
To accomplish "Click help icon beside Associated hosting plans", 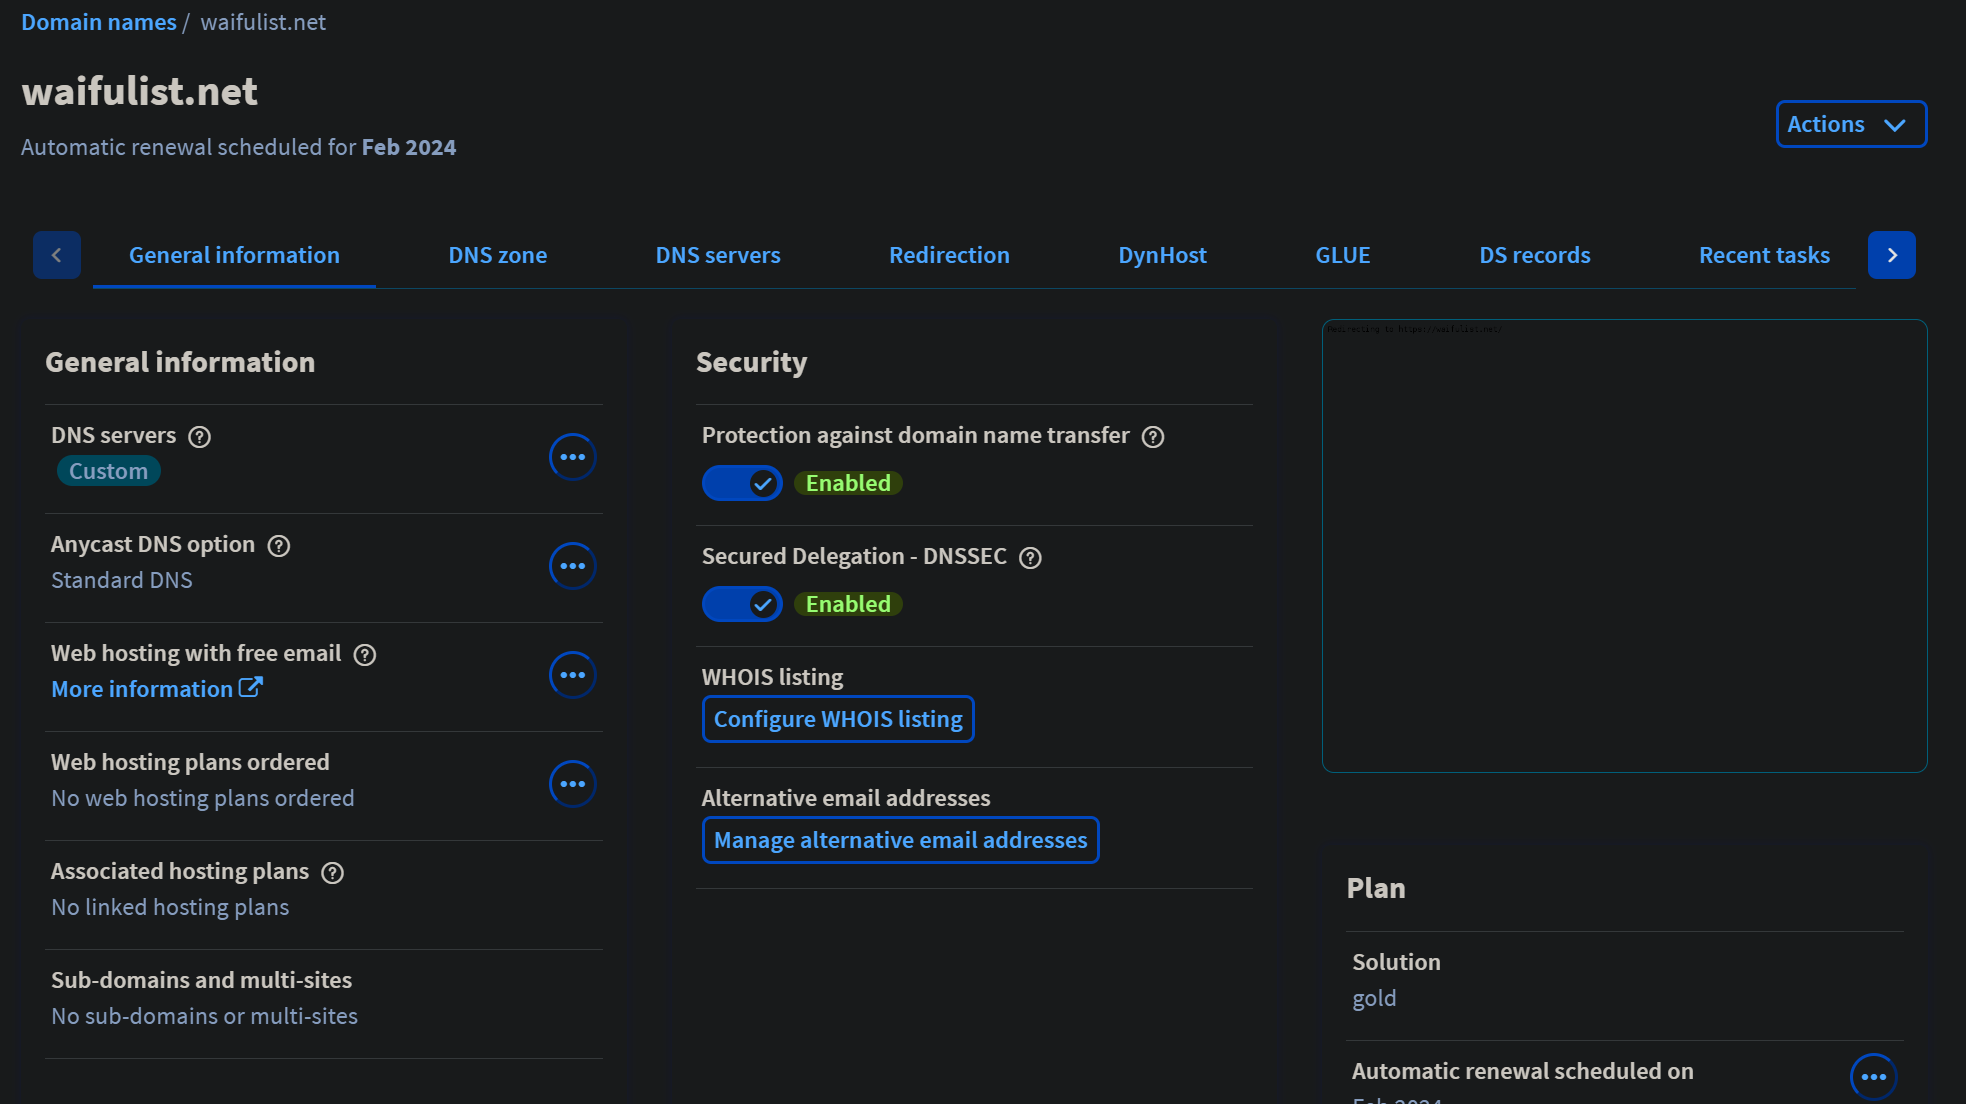I will (x=333, y=873).
